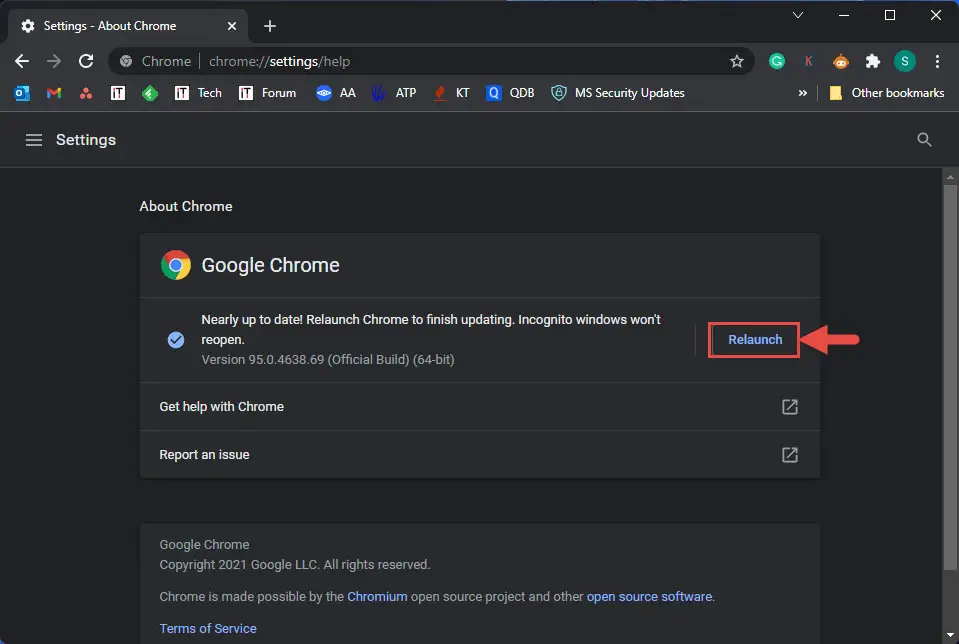Click the scrollbar down arrow
This screenshot has height=644, width=959.
pos(950,636)
